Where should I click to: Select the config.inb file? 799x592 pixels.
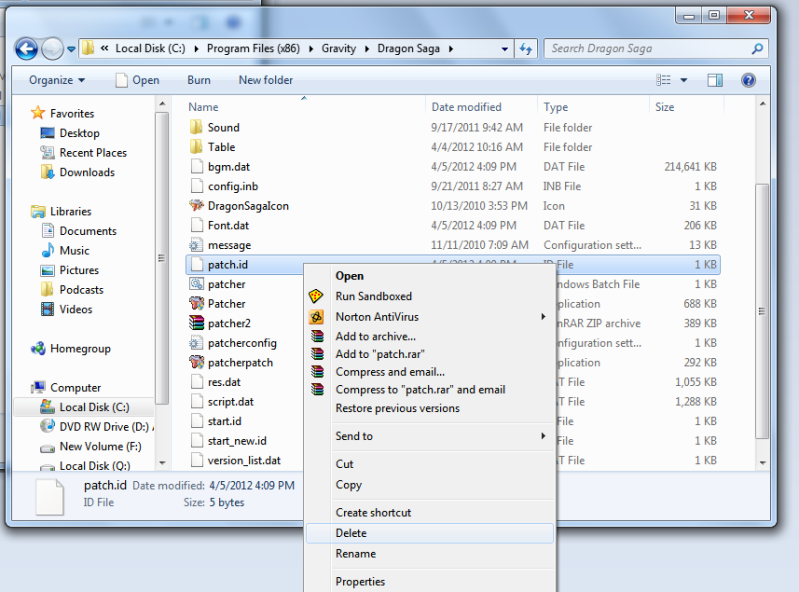[224, 186]
